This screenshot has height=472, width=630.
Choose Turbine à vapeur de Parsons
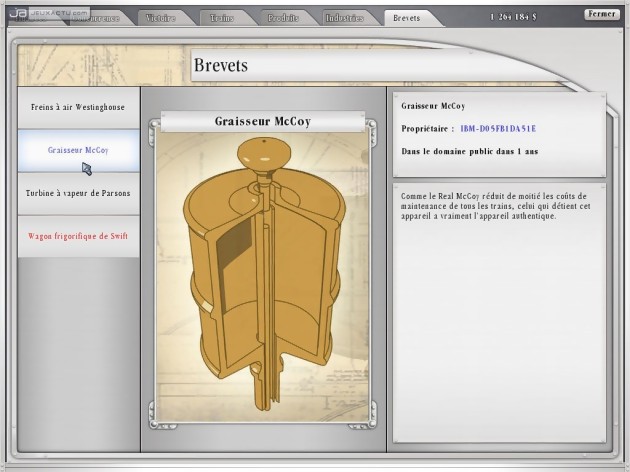click(x=78, y=193)
